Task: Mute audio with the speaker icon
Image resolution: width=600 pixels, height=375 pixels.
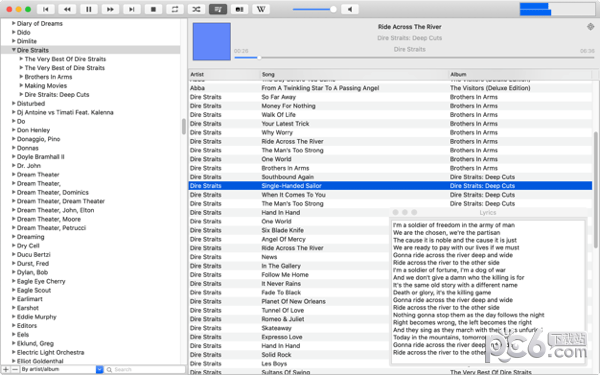Action: [x=350, y=9]
